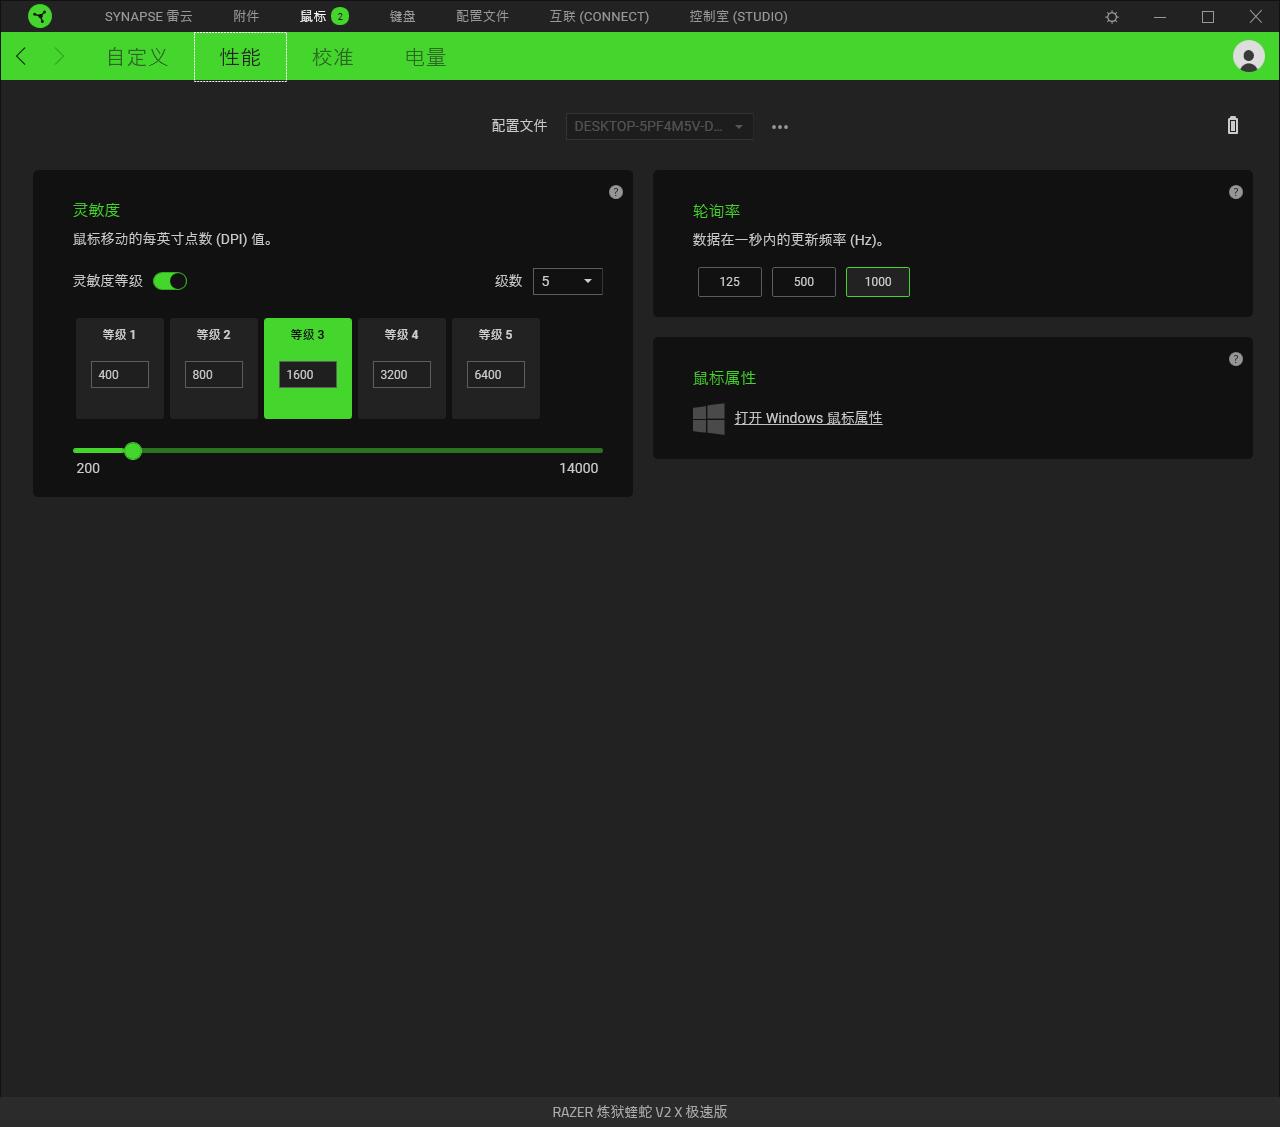
Task: Click the 3200 DPI input field
Action: (x=402, y=374)
